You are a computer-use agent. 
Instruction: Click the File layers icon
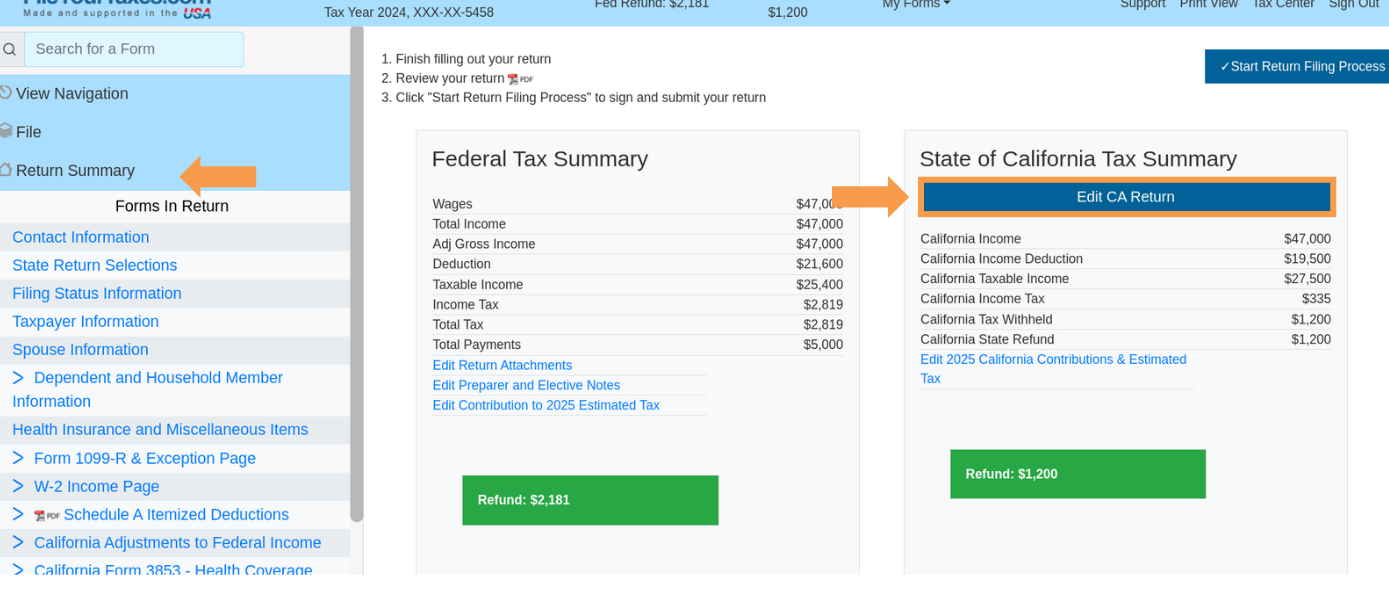[x=6, y=131]
